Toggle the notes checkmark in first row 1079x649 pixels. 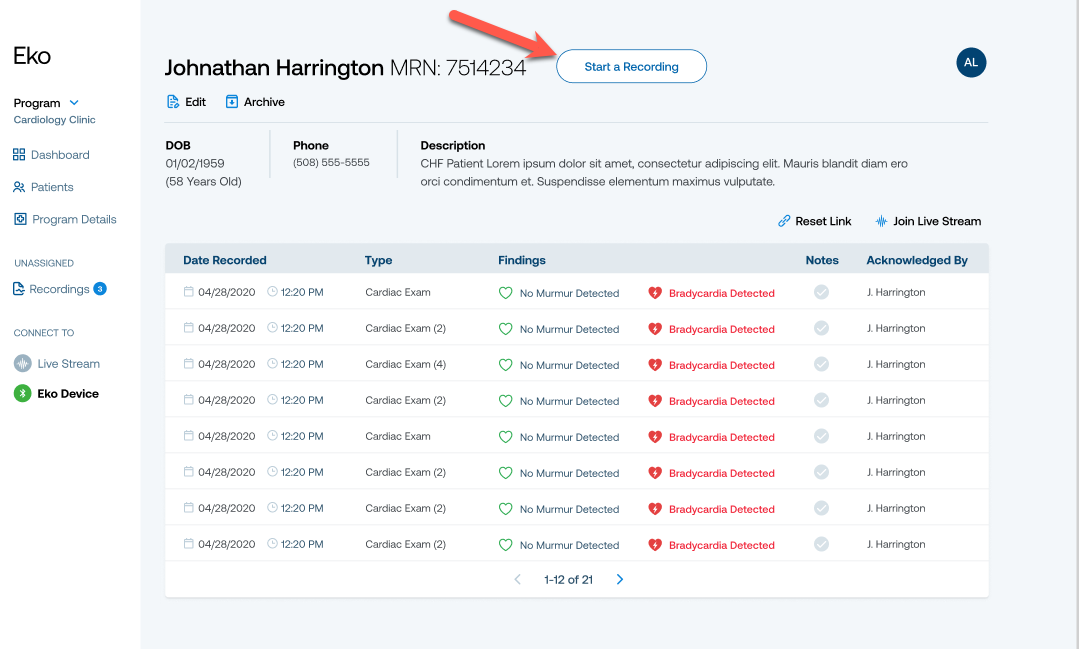click(821, 293)
